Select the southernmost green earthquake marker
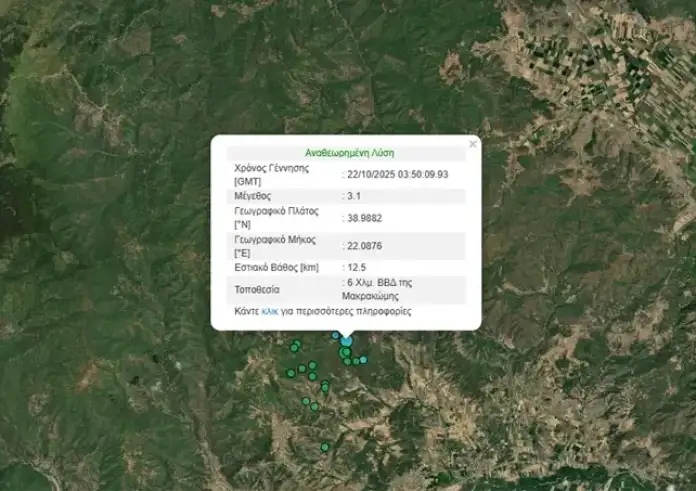 pyautogui.click(x=325, y=447)
